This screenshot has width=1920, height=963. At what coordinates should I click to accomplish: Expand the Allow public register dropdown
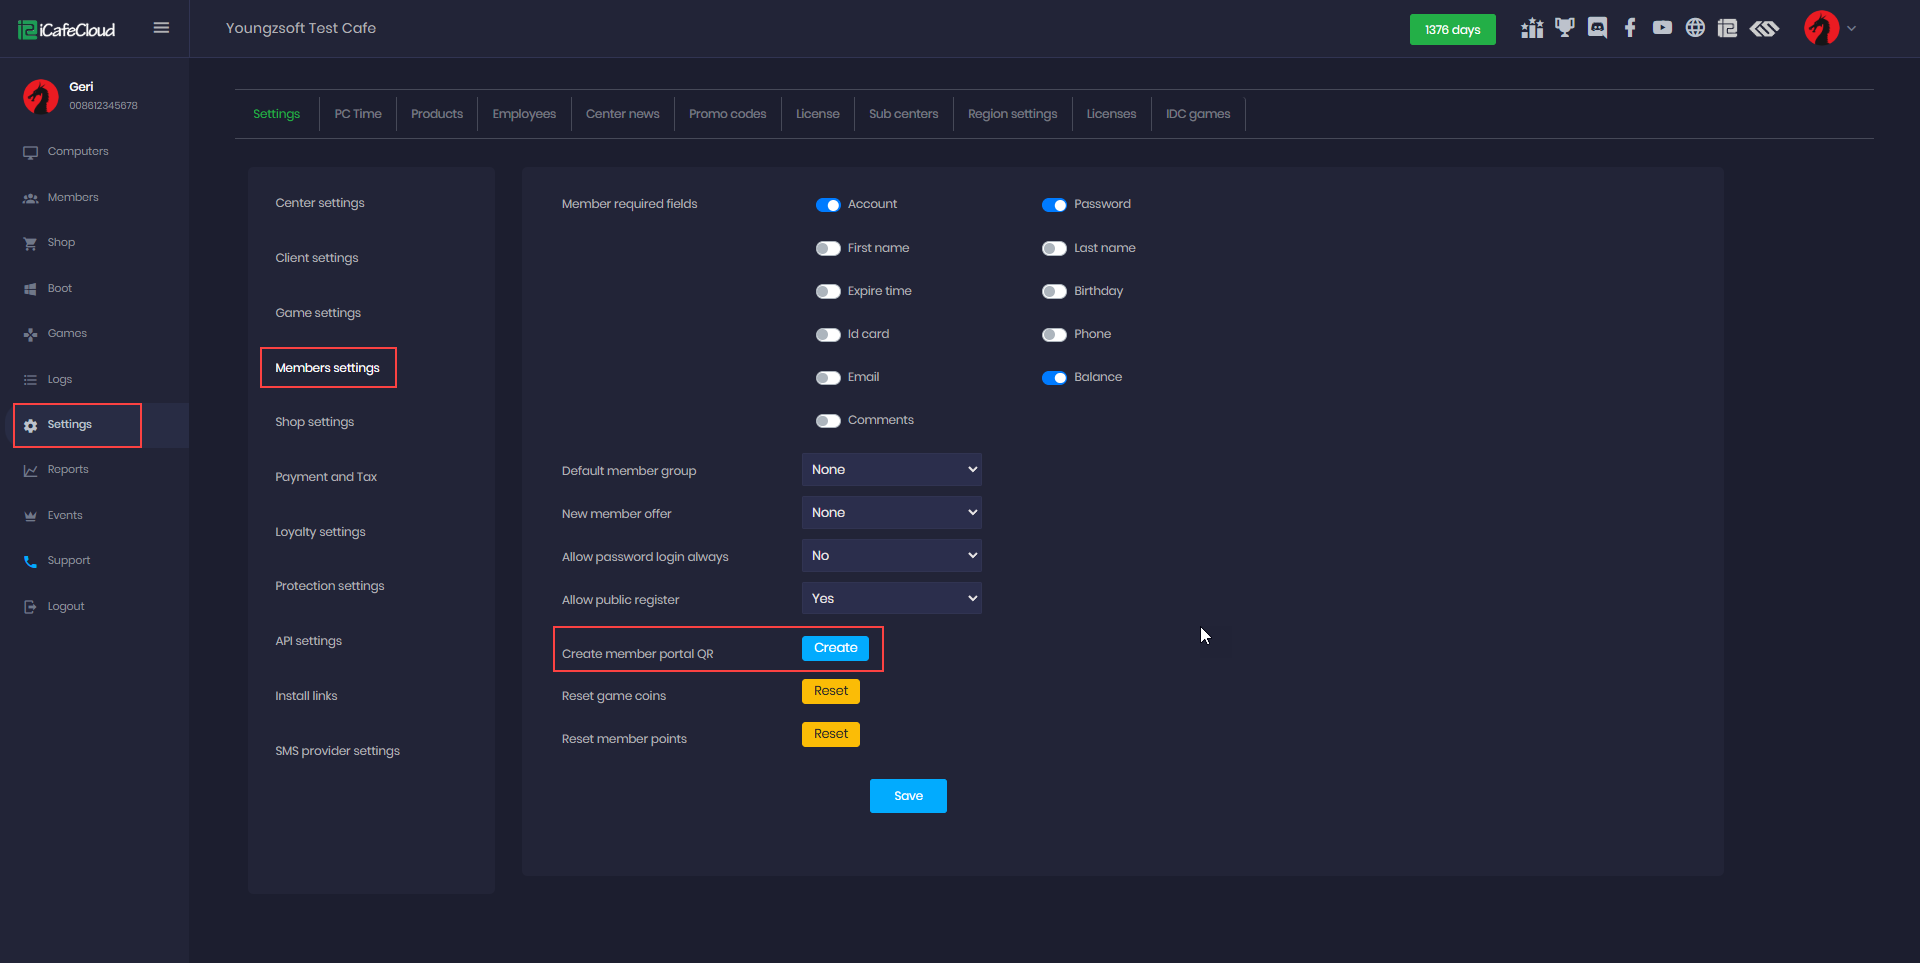pyautogui.click(x=891, y=599)
